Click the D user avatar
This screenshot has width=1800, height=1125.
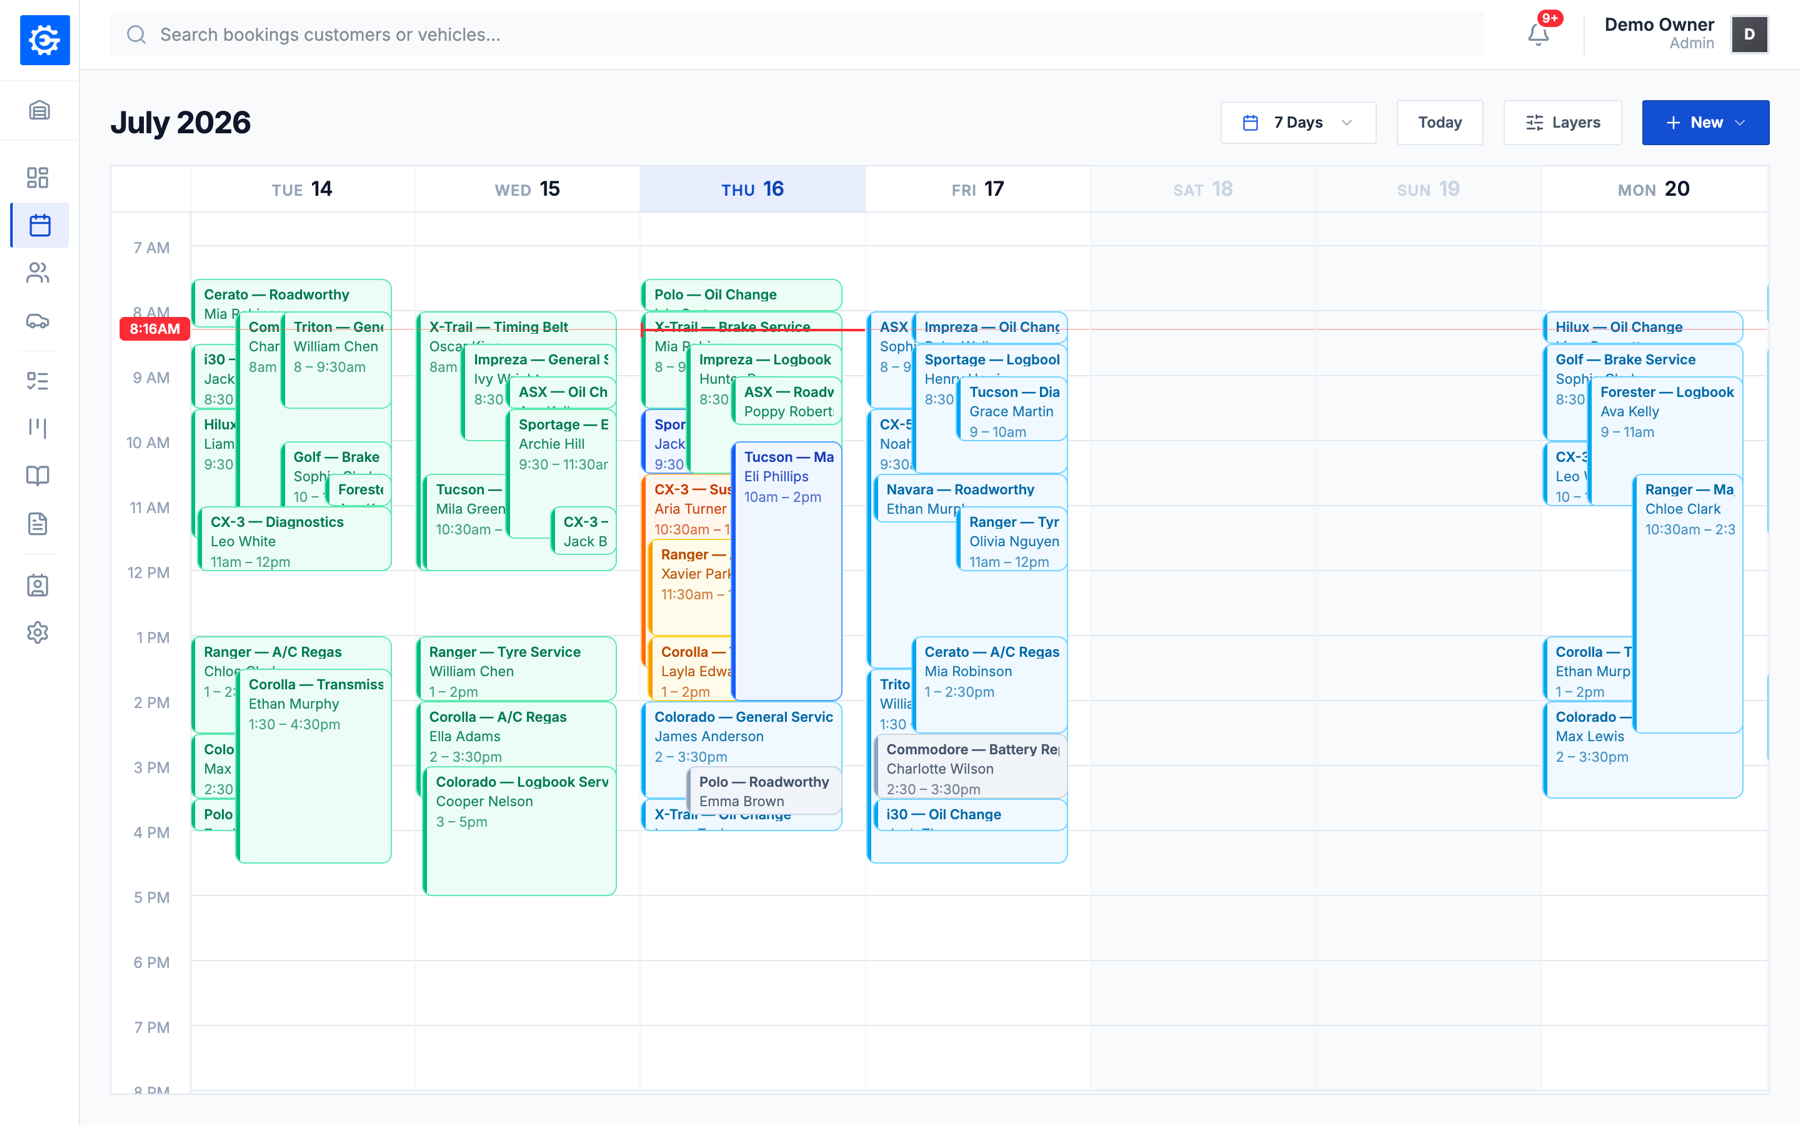point(1749,34)
